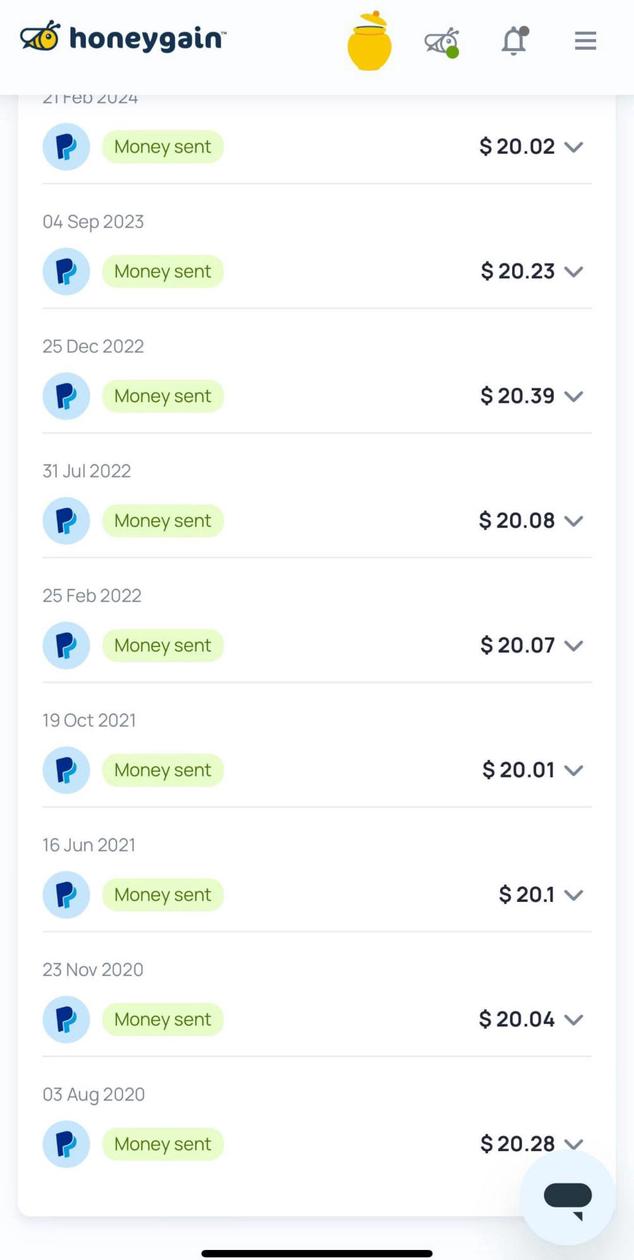Expand the $20.08 payout chevron
The width and height of the screenshot is (634, 1260).
573,521
